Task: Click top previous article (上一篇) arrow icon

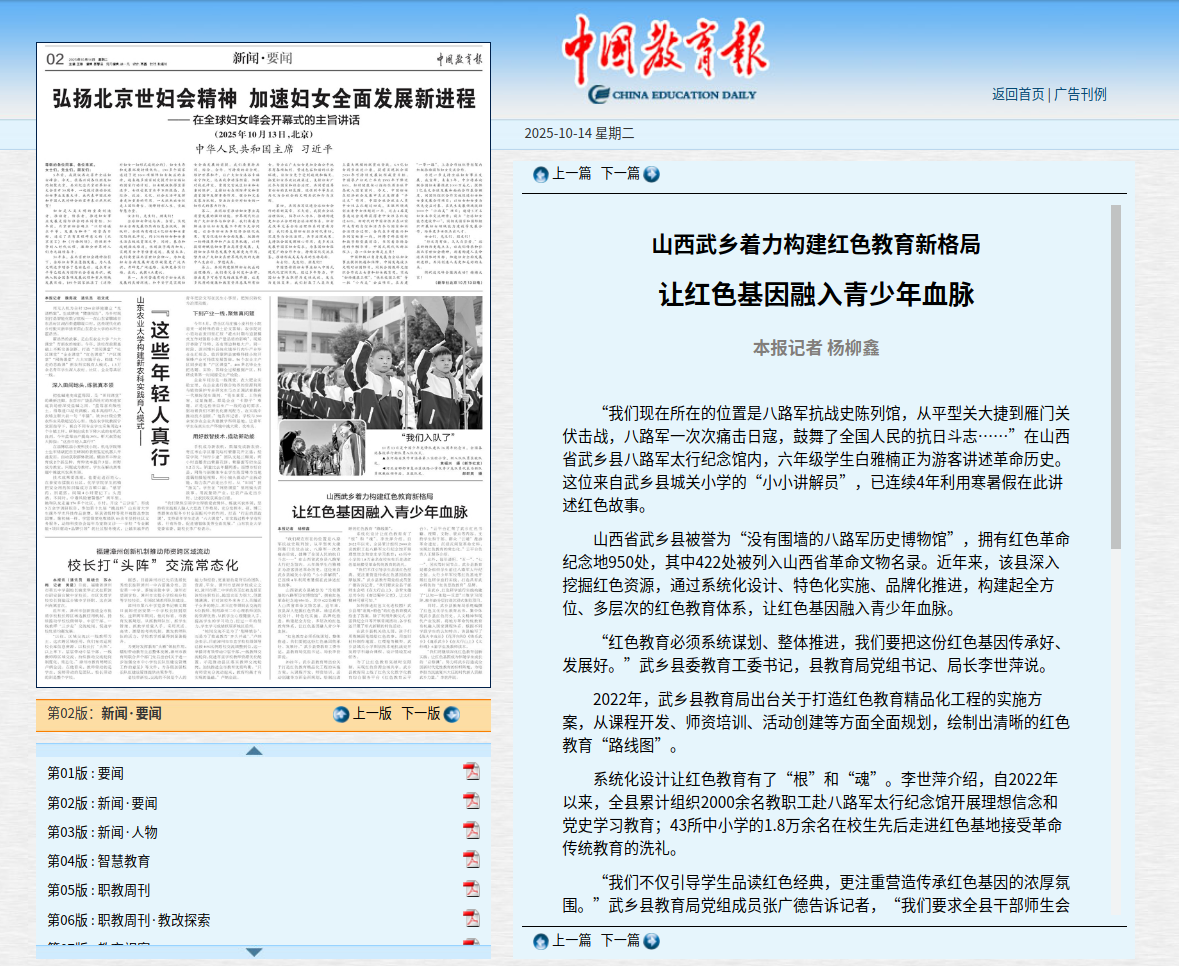Action: [541, 174]
